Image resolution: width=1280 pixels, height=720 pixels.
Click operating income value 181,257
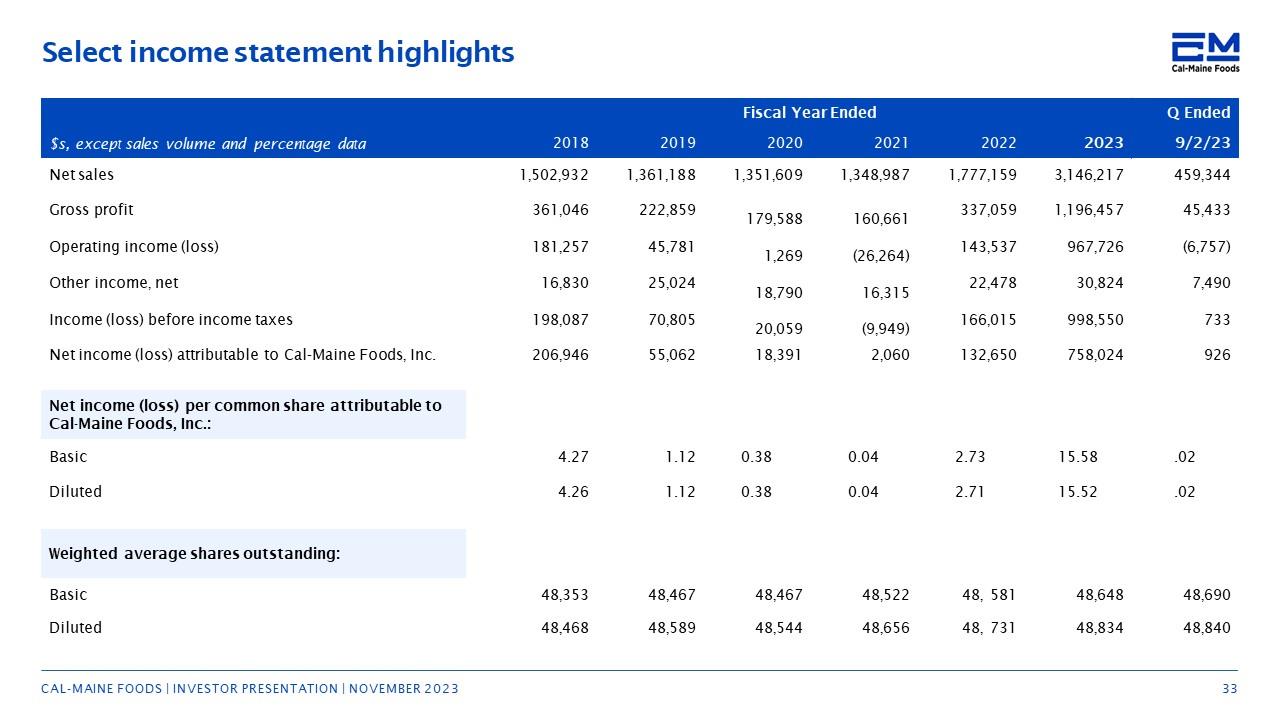562,246
